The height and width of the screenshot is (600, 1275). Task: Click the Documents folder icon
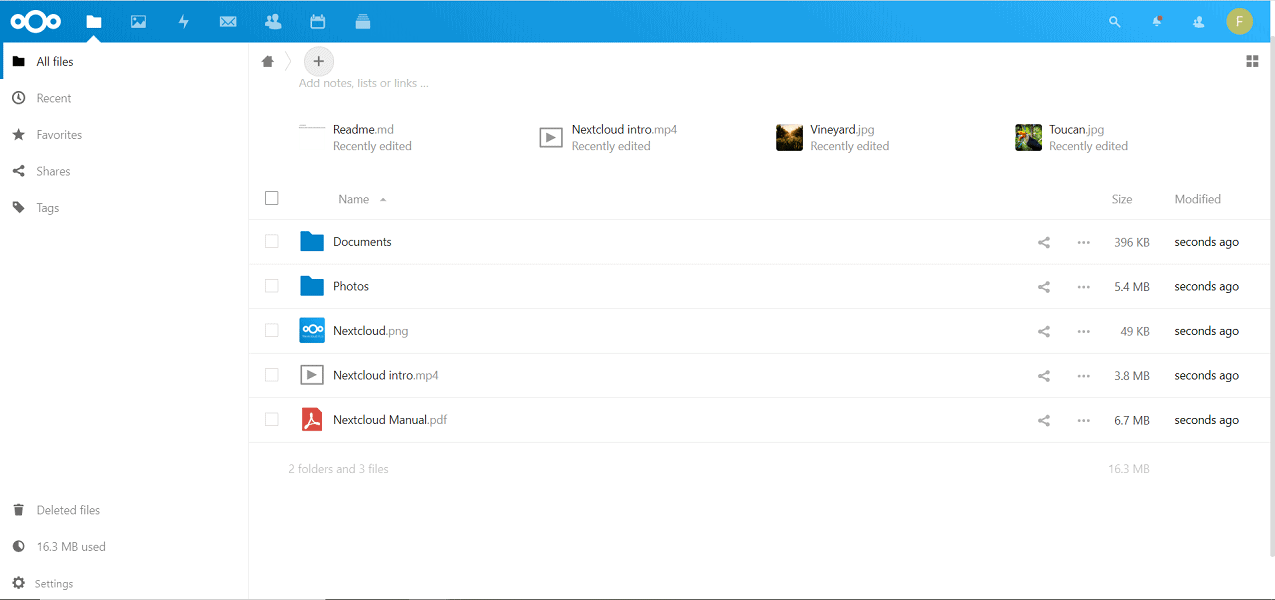pyautogui.click(x=312, y=241)
